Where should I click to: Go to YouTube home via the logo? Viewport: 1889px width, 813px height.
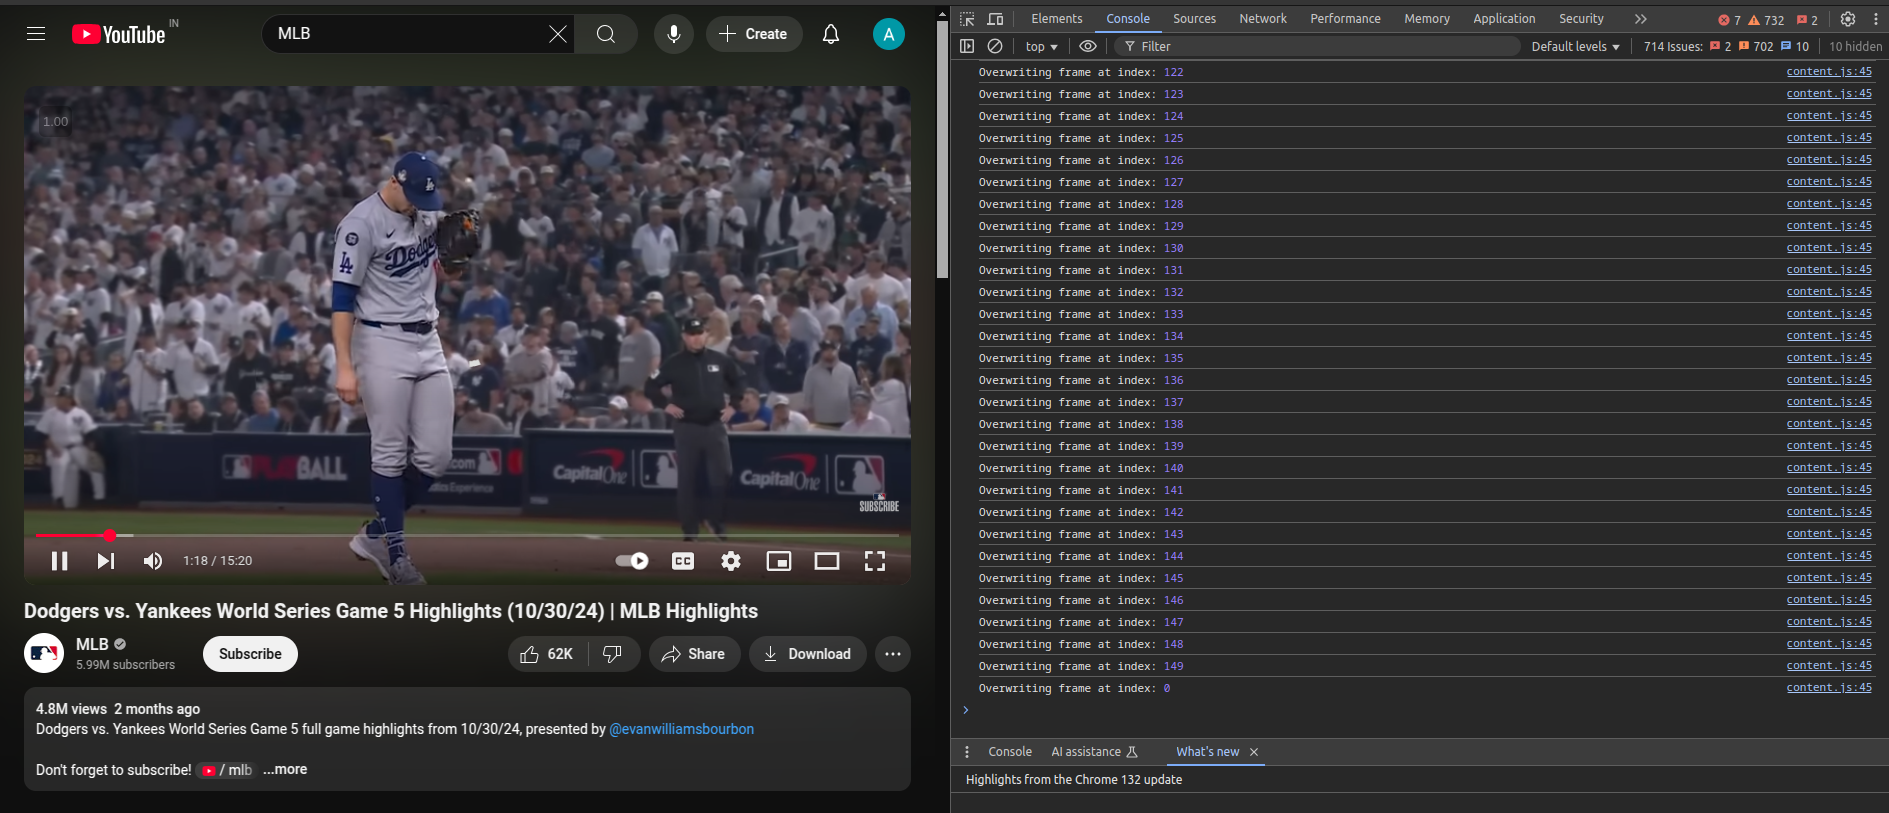point(118,35)
